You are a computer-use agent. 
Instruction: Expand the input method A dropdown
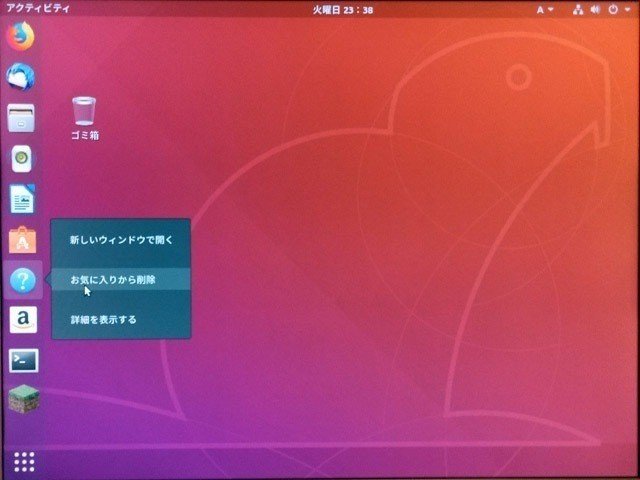coord(544,10)
